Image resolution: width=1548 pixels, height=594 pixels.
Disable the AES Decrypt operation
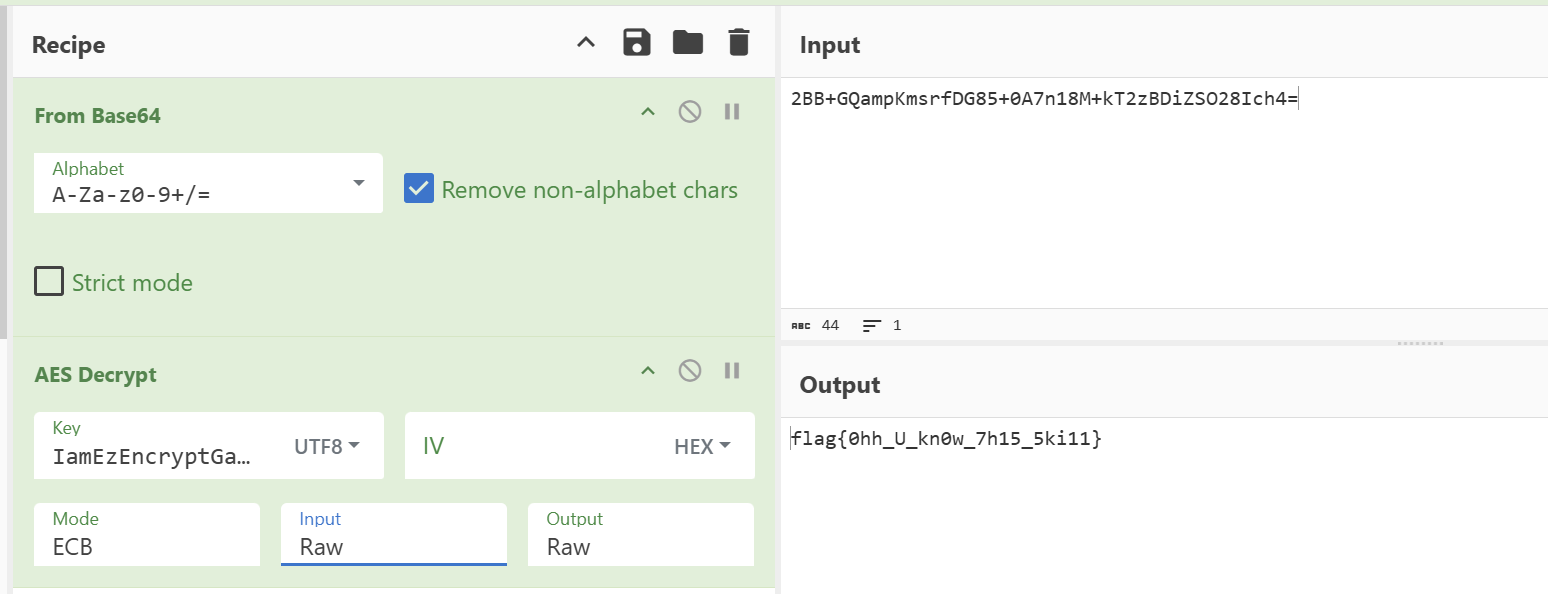click(x=690, y=371)
